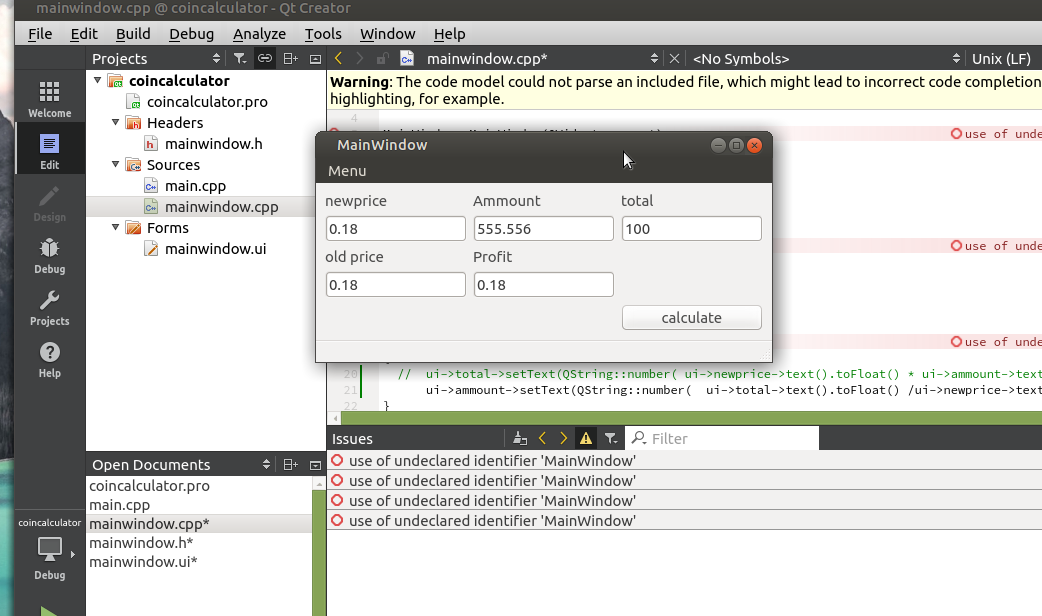
Task: Minimize the MainWindow app window
Action: coord(718,145)
